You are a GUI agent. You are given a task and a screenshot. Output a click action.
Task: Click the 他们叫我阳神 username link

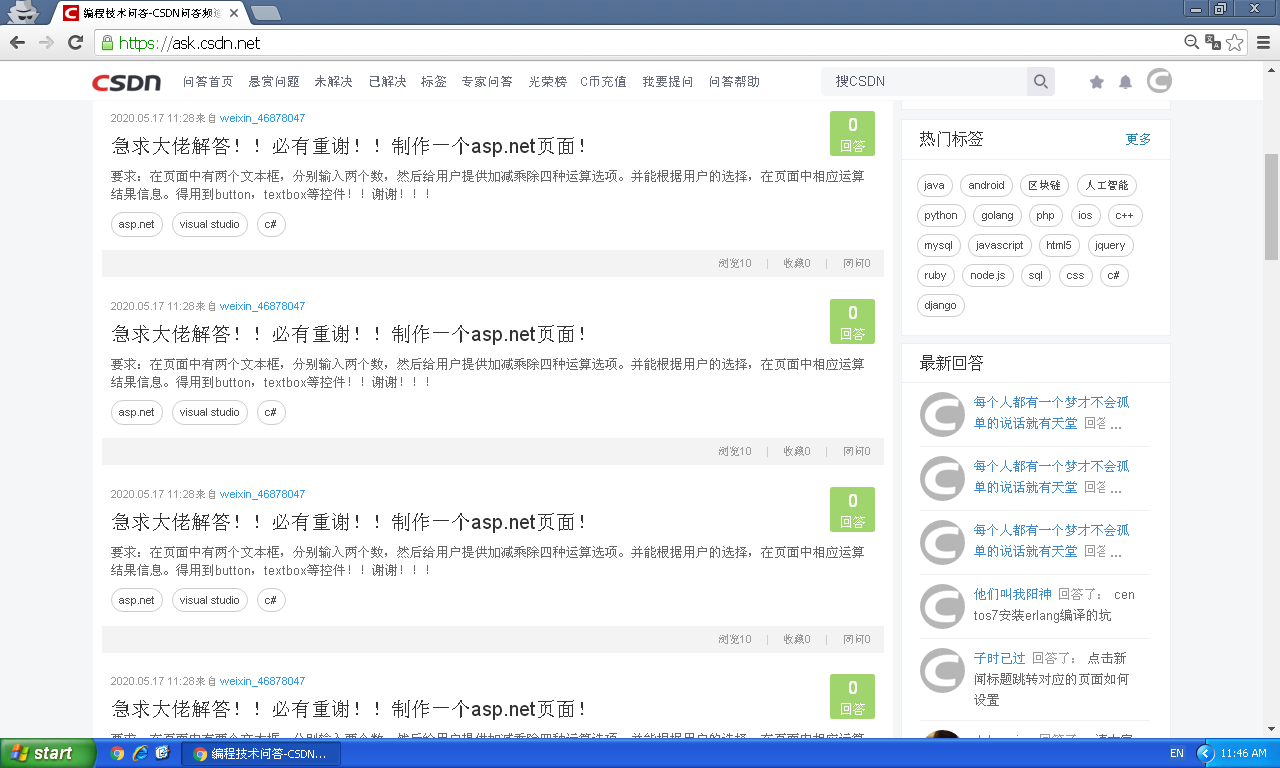point(1013,594)
